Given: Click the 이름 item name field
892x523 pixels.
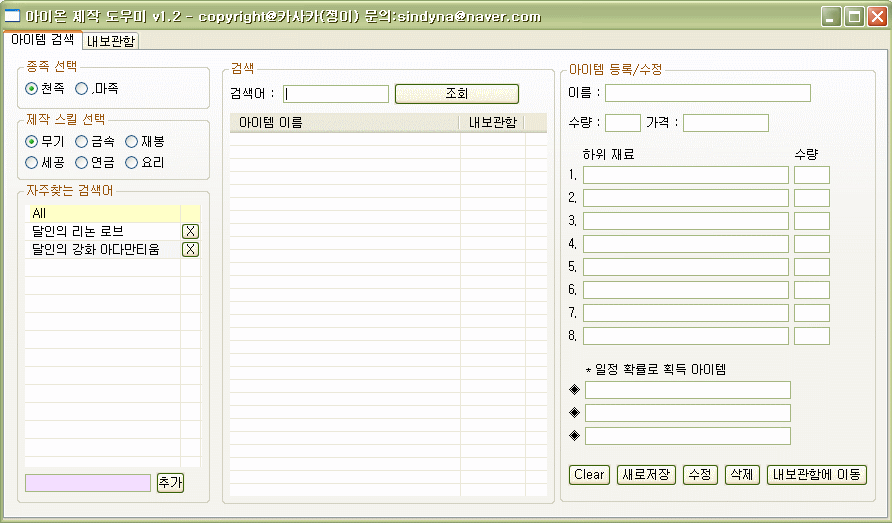Looking at the screenshot, I should (x=707, y=93).
